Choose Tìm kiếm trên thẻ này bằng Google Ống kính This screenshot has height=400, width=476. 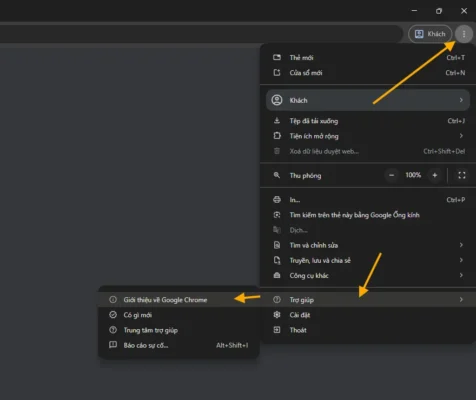[x=368, y=215]
